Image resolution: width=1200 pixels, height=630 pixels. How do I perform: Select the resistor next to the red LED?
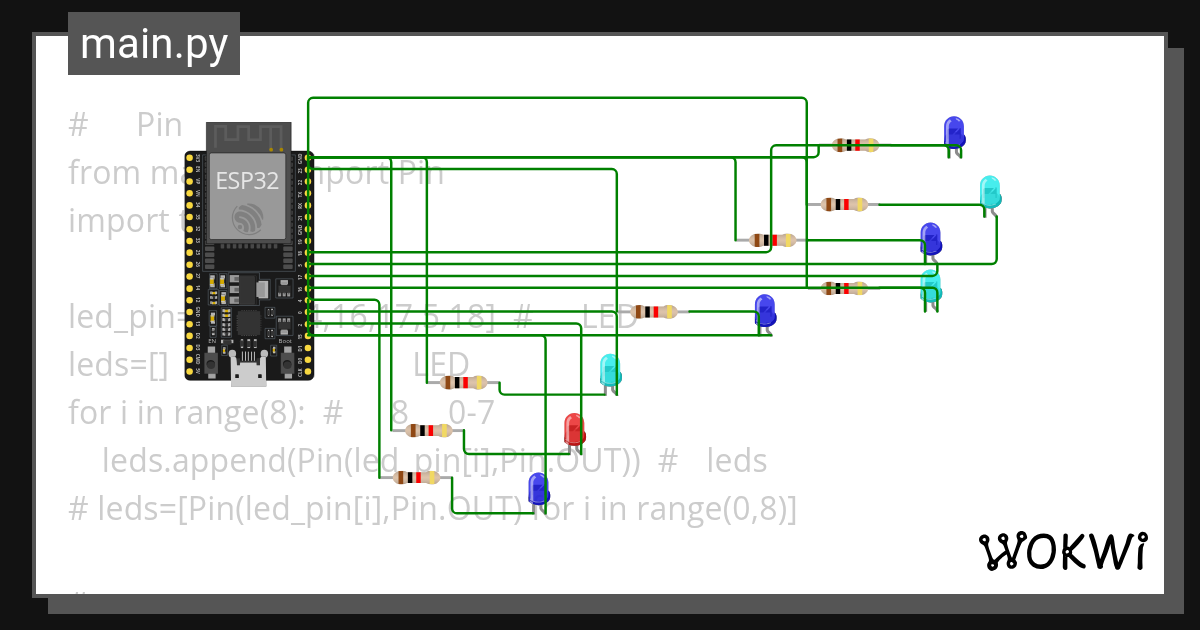(430, 430)
